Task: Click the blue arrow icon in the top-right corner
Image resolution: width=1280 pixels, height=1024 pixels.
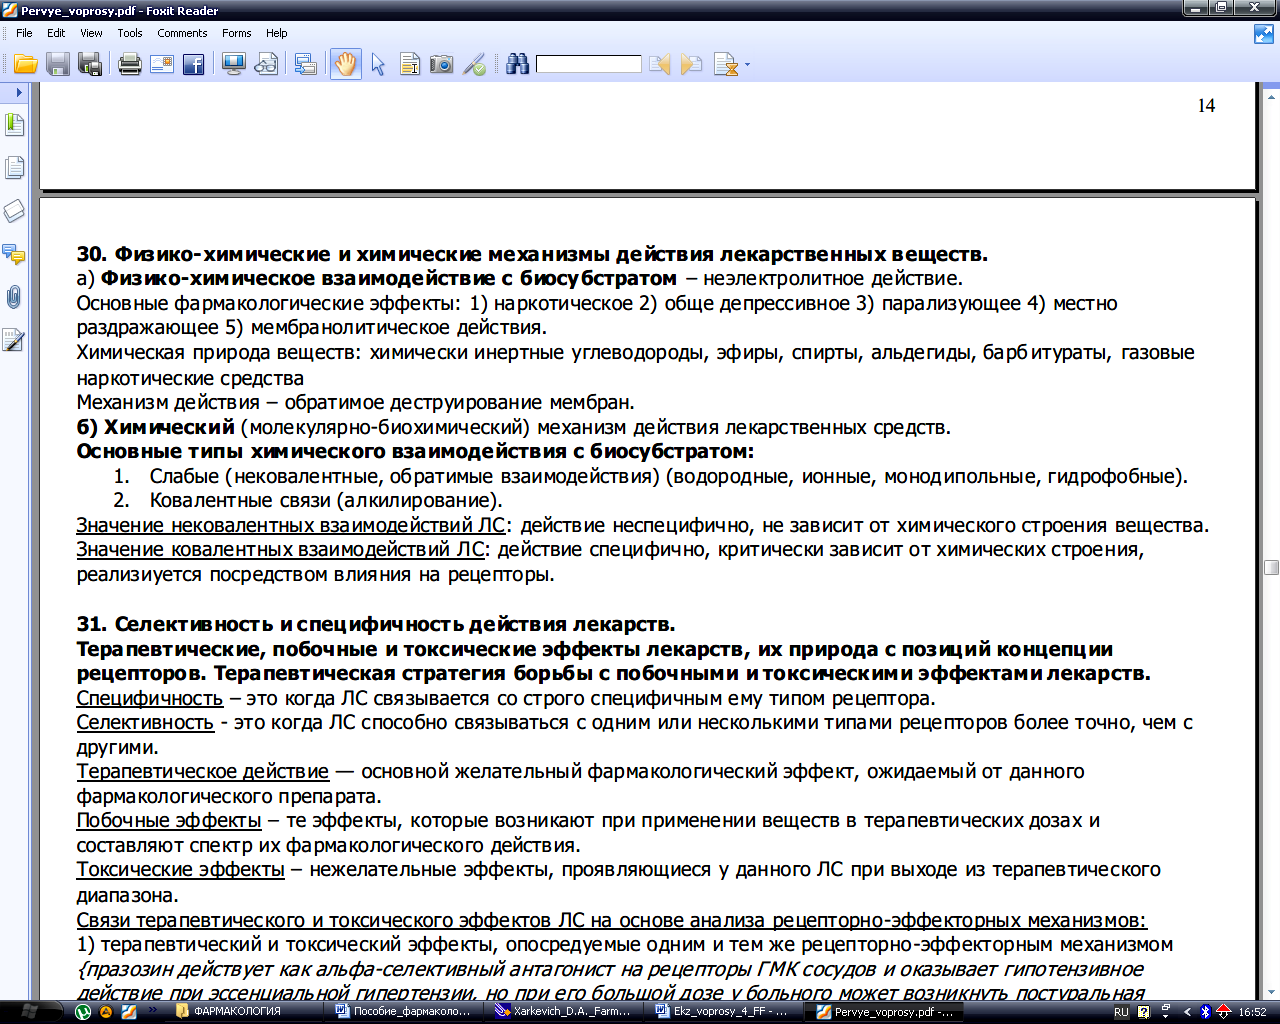Action: click(1264, 34)
